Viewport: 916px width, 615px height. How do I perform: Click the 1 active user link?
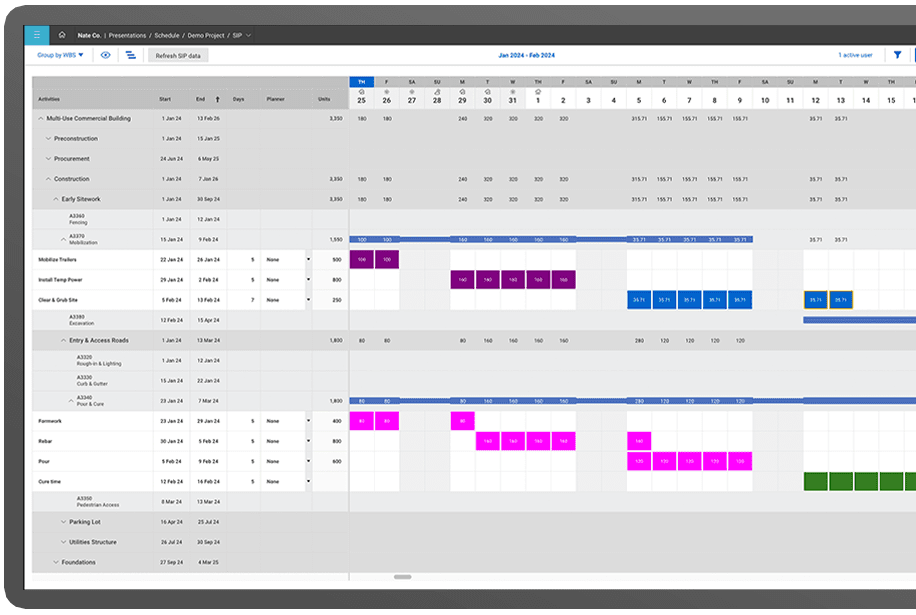click(x=857, y=56)
